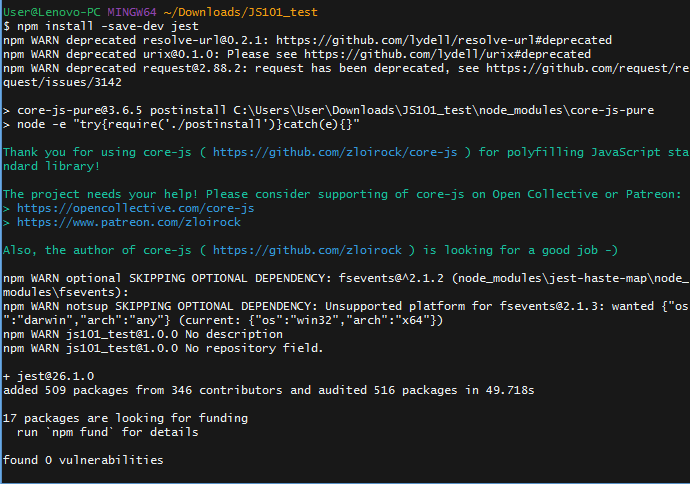Screen dimensions: 690x484
Task: Click 'added 509 packages from 346 contributors'
Action: (143, 390)
